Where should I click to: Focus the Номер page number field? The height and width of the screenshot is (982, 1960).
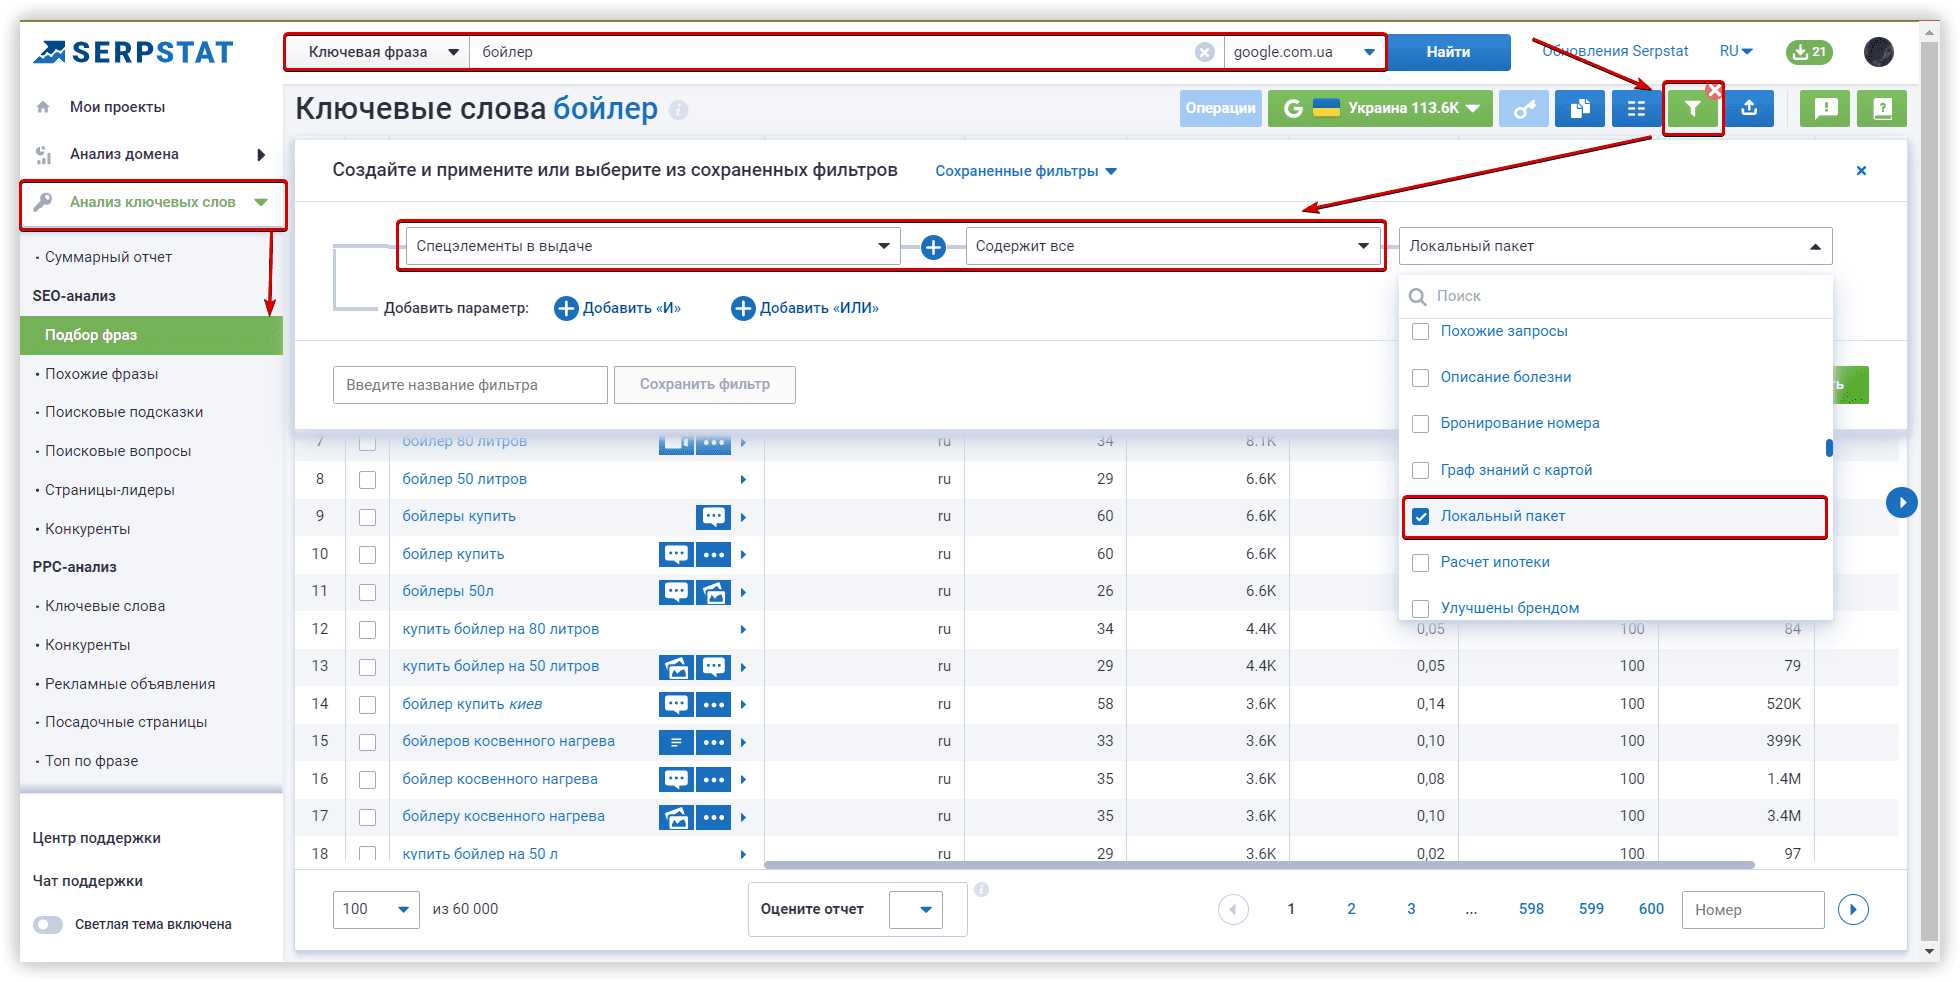(x=1753, y=910)
